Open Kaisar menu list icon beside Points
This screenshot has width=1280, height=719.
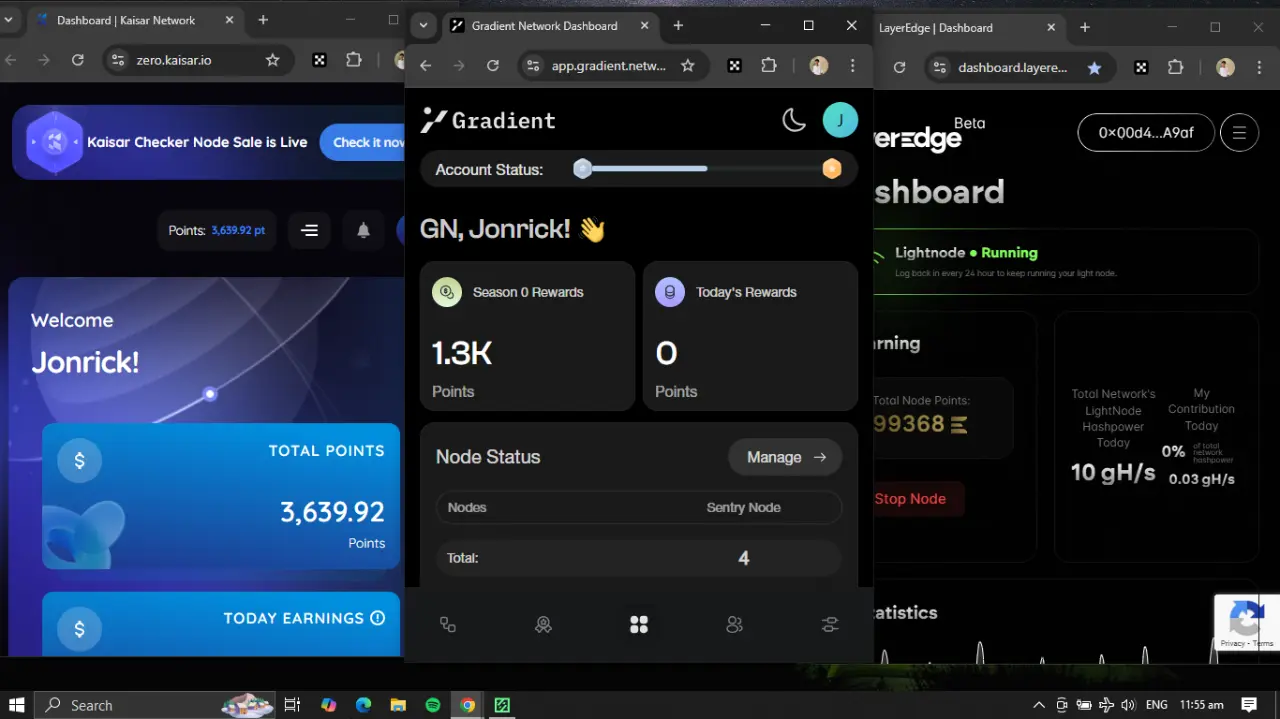(x=310, y=231)
